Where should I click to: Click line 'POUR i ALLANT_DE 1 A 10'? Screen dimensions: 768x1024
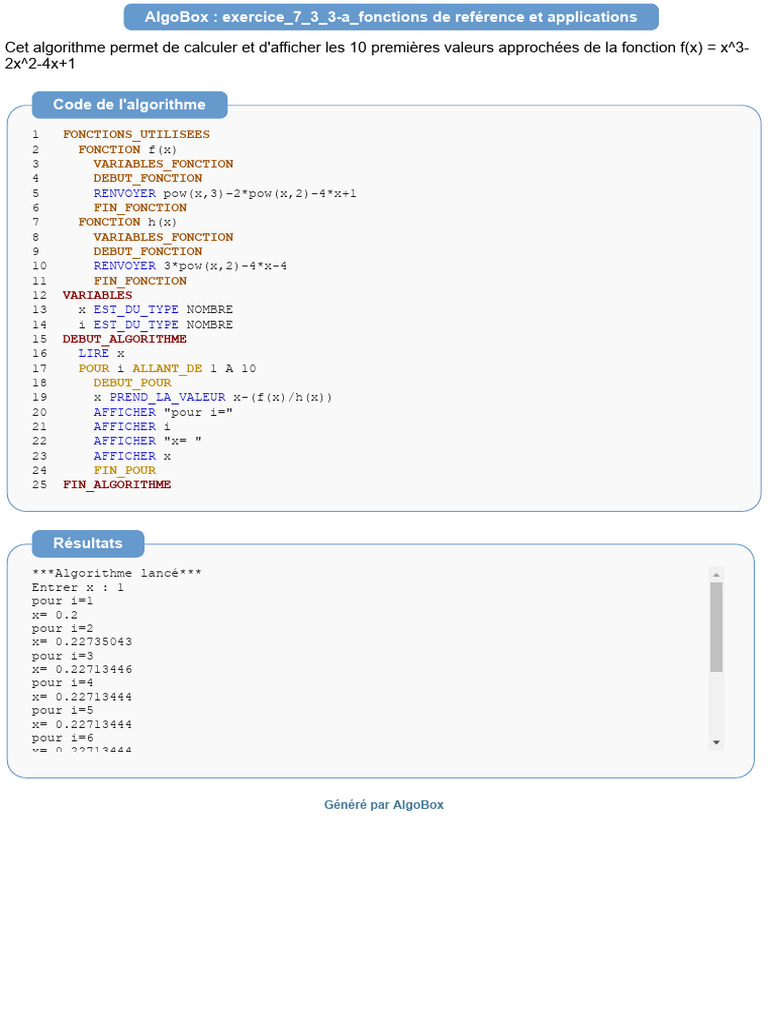[167, 368]
